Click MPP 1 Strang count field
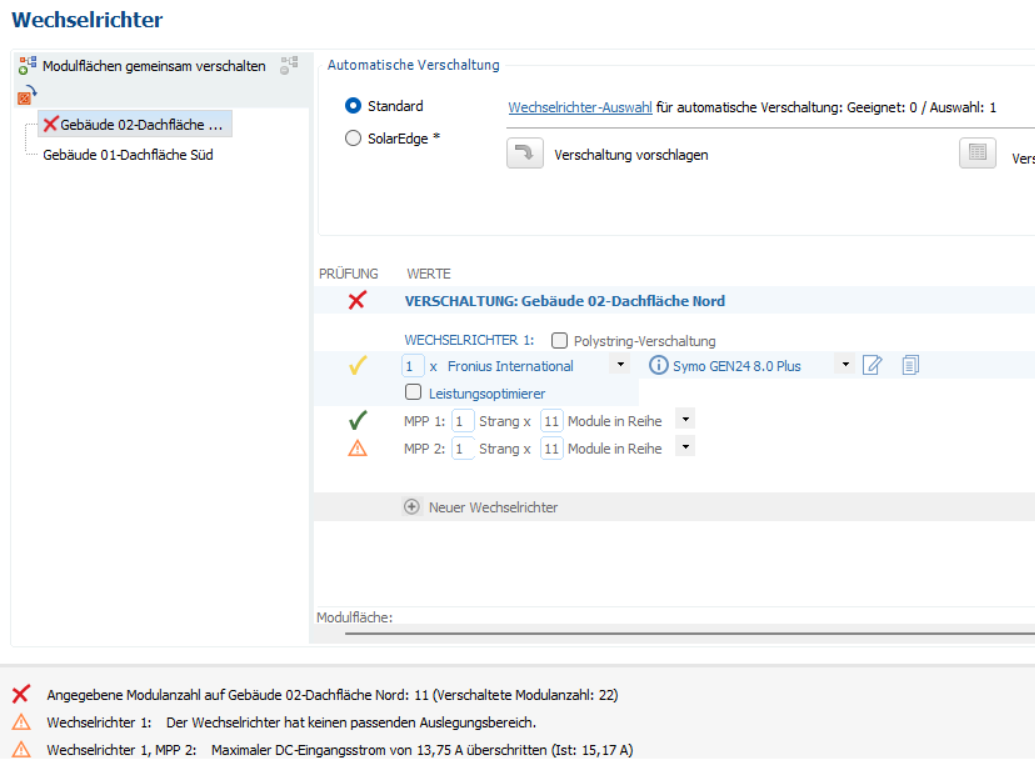This screenshot has height=763, width=1035. click(463, 420)
